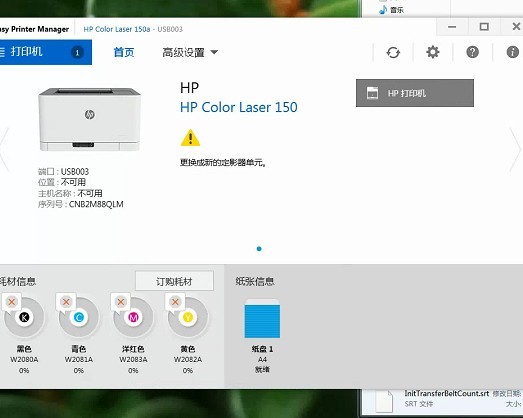Click the 更换成新的定影器单元 warning message
The width and height of the screenshot is (523, 418).
point(223,162)
